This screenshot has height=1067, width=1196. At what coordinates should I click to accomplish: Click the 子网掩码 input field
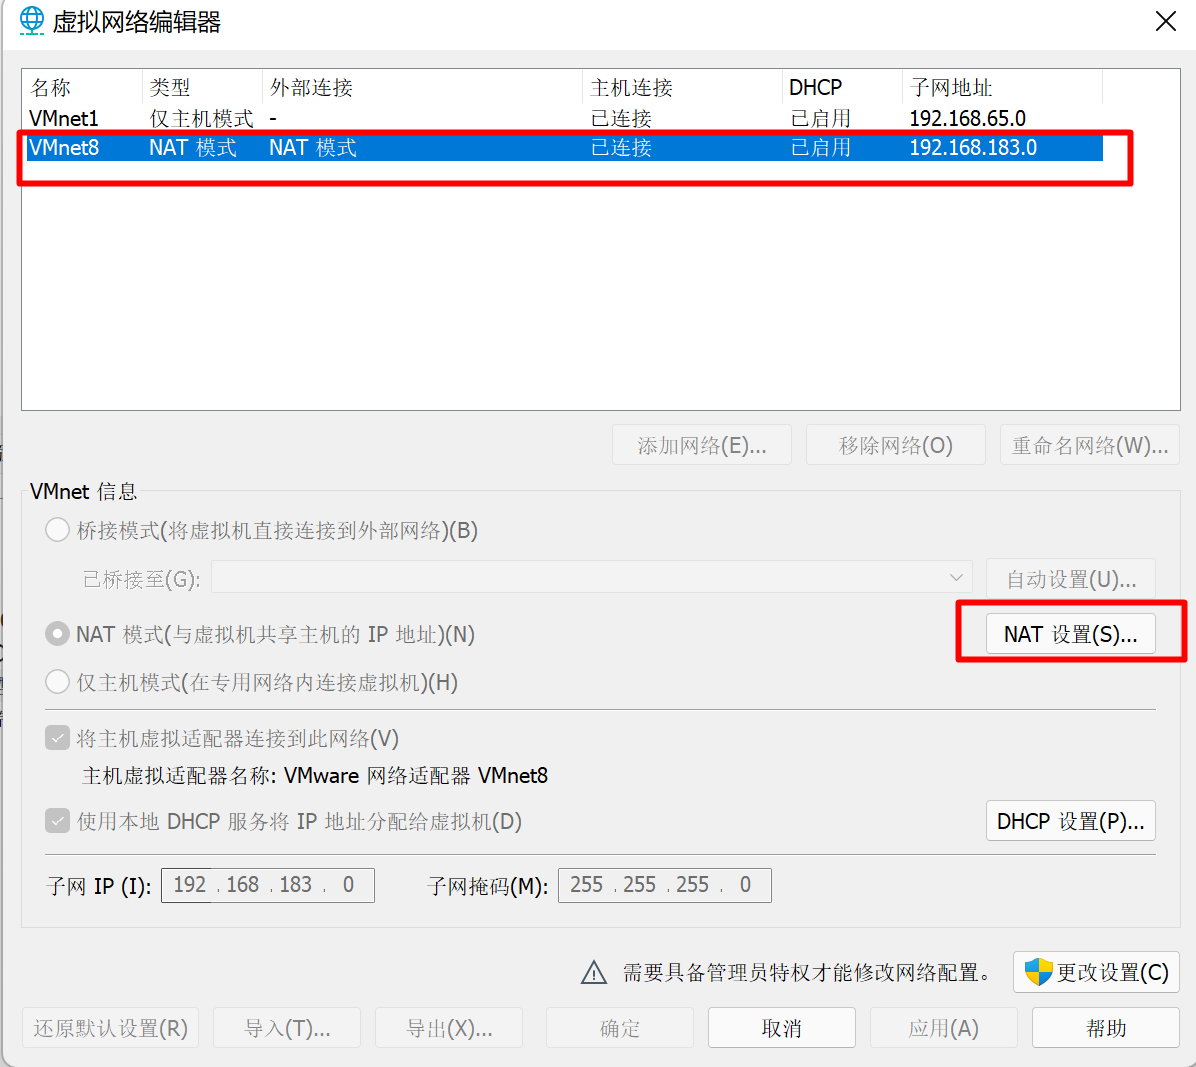coord(664,885)
